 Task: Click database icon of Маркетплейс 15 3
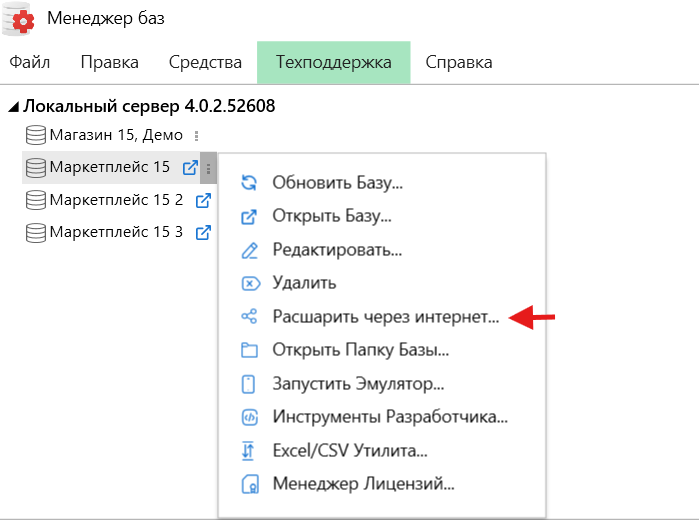36,232
